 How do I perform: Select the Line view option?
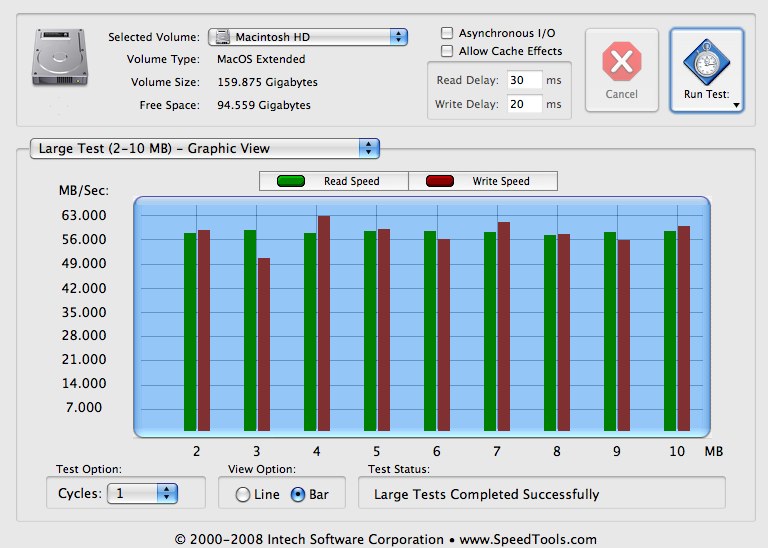[x=242, y=495]
